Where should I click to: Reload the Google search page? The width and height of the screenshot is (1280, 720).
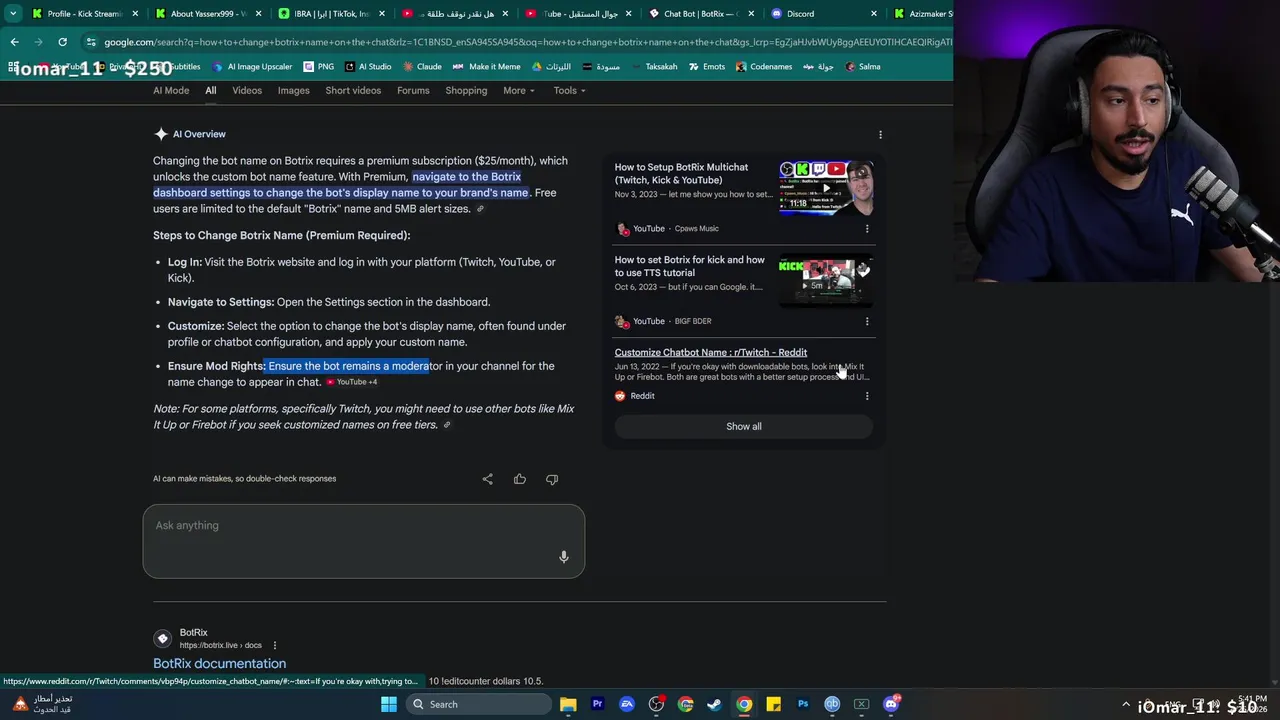(x=62, y=42)
